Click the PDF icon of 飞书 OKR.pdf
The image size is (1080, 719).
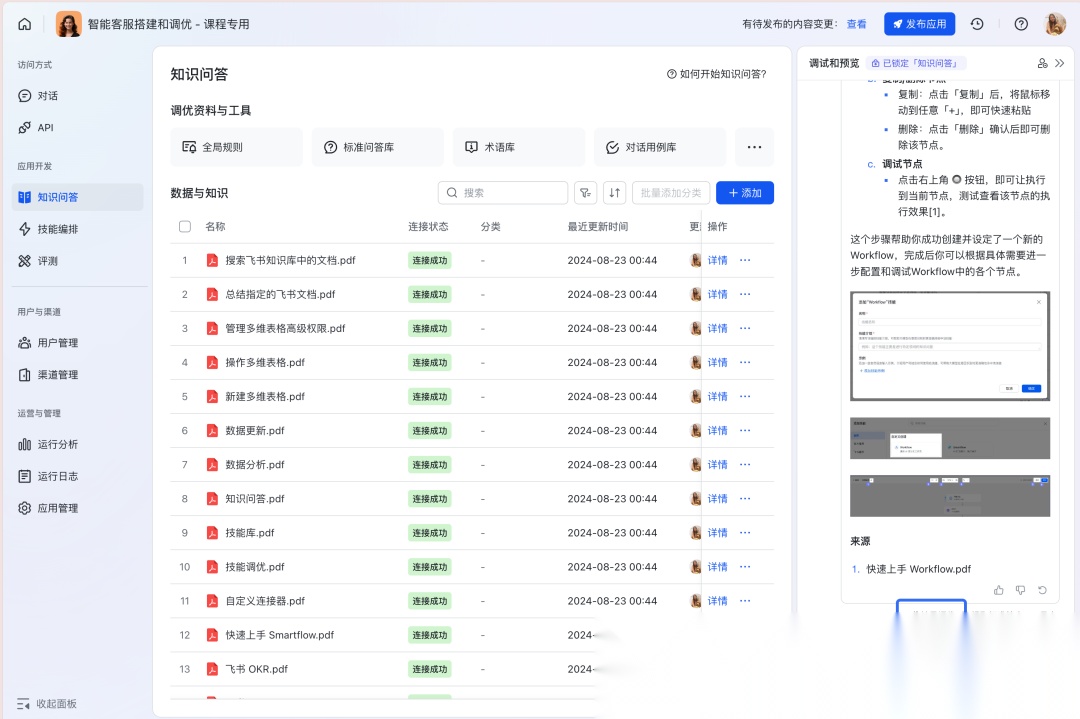pyautogui.click(x=212, y=669)
